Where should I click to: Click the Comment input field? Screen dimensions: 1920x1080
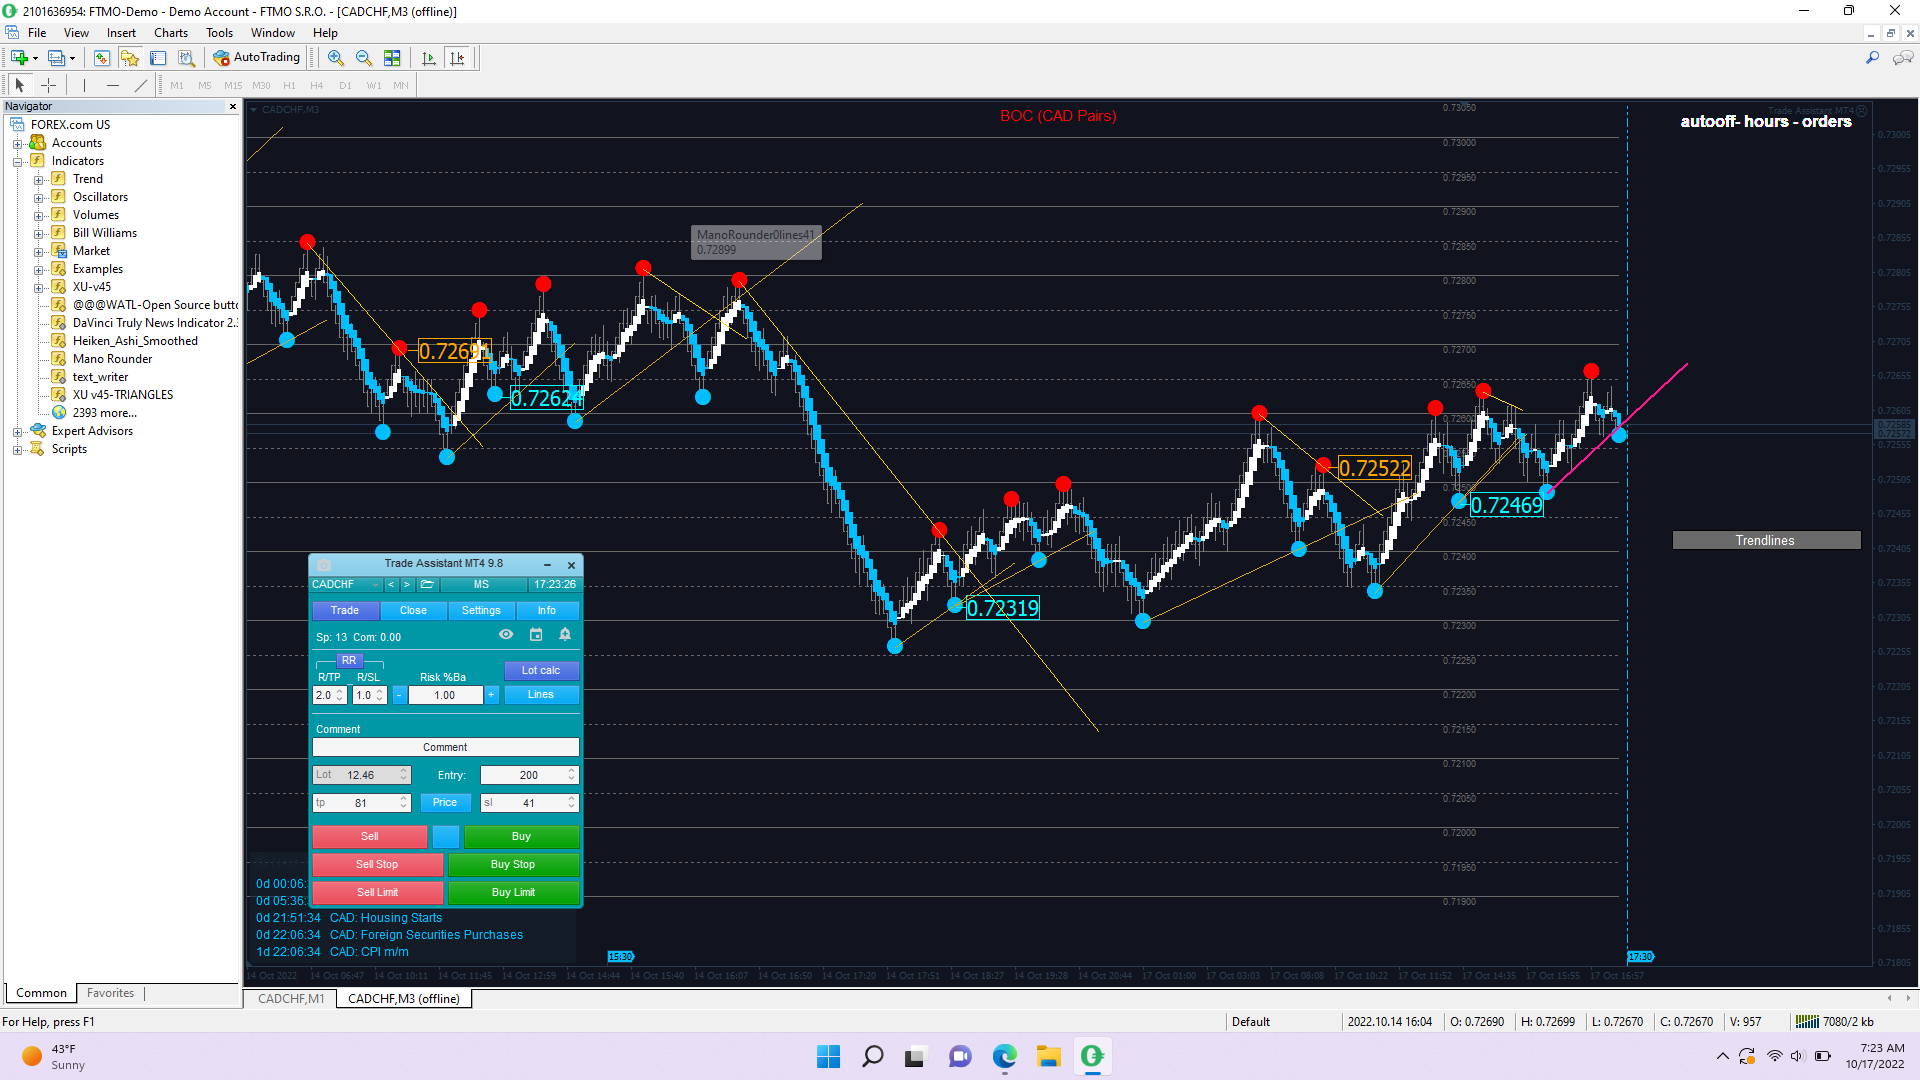[x=445, y=748]
